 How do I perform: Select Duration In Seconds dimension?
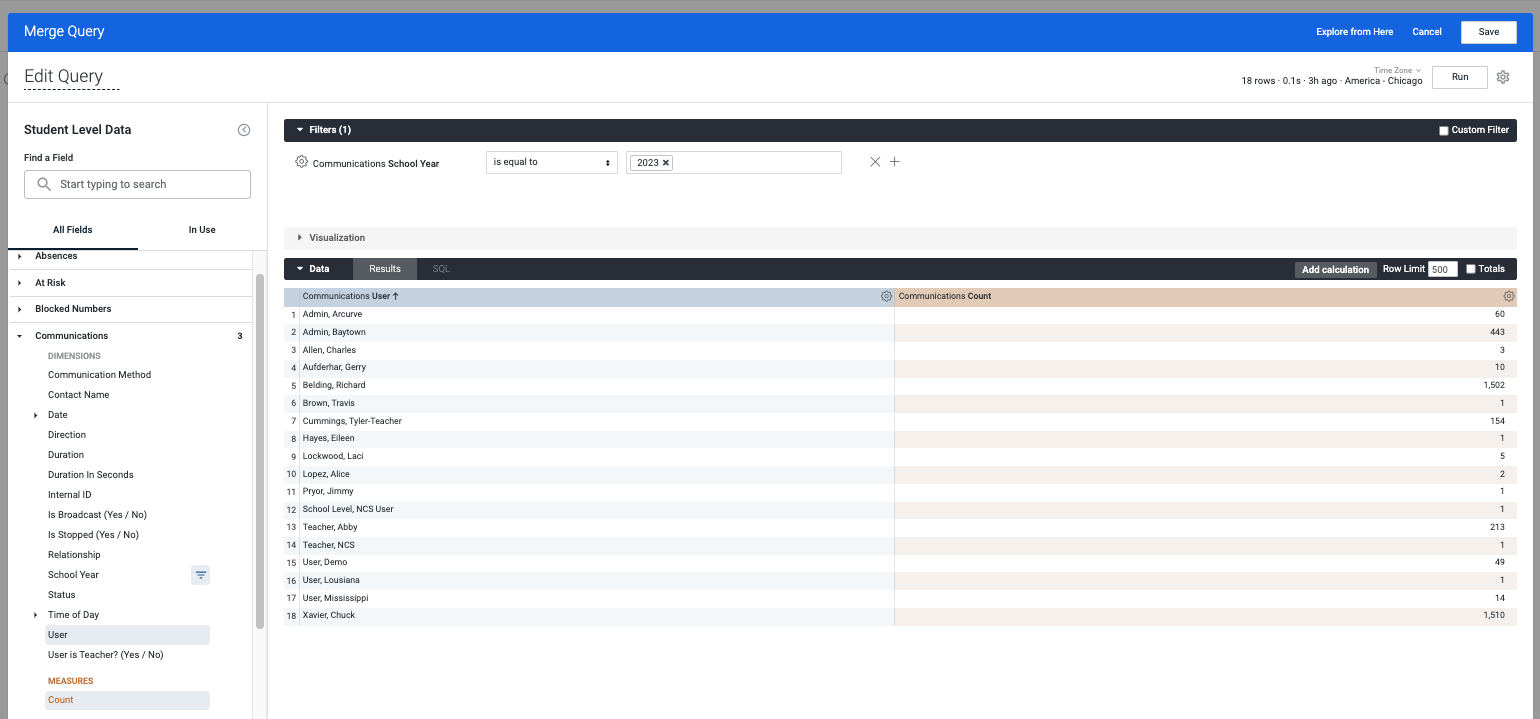click(x=91, y=475)
